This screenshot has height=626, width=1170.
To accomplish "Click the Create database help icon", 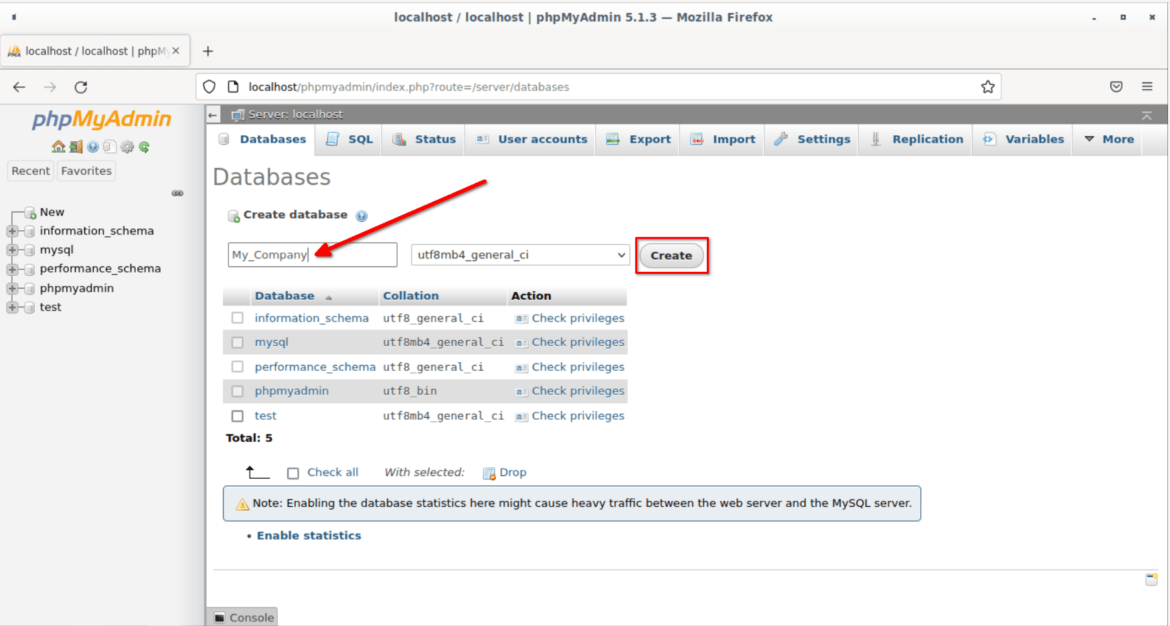I will tap(362, 216).
